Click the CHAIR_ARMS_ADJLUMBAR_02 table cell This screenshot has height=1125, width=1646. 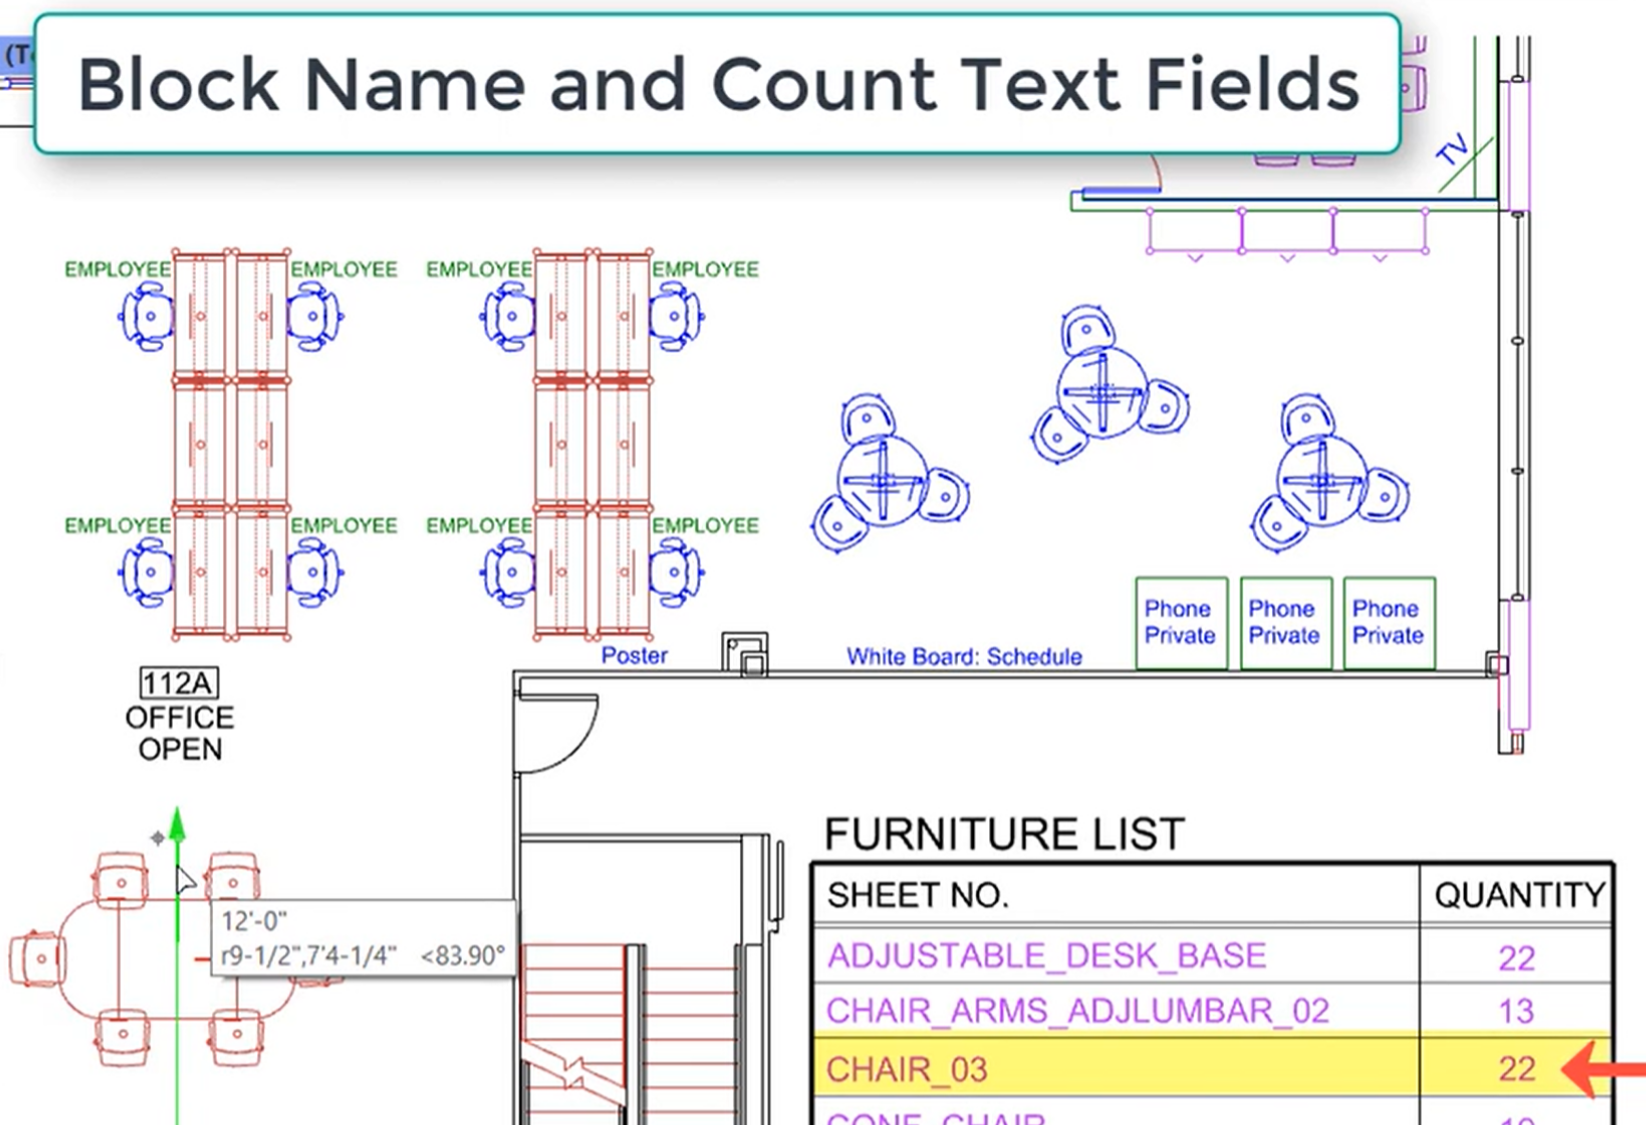(x=1078, y=1011)
